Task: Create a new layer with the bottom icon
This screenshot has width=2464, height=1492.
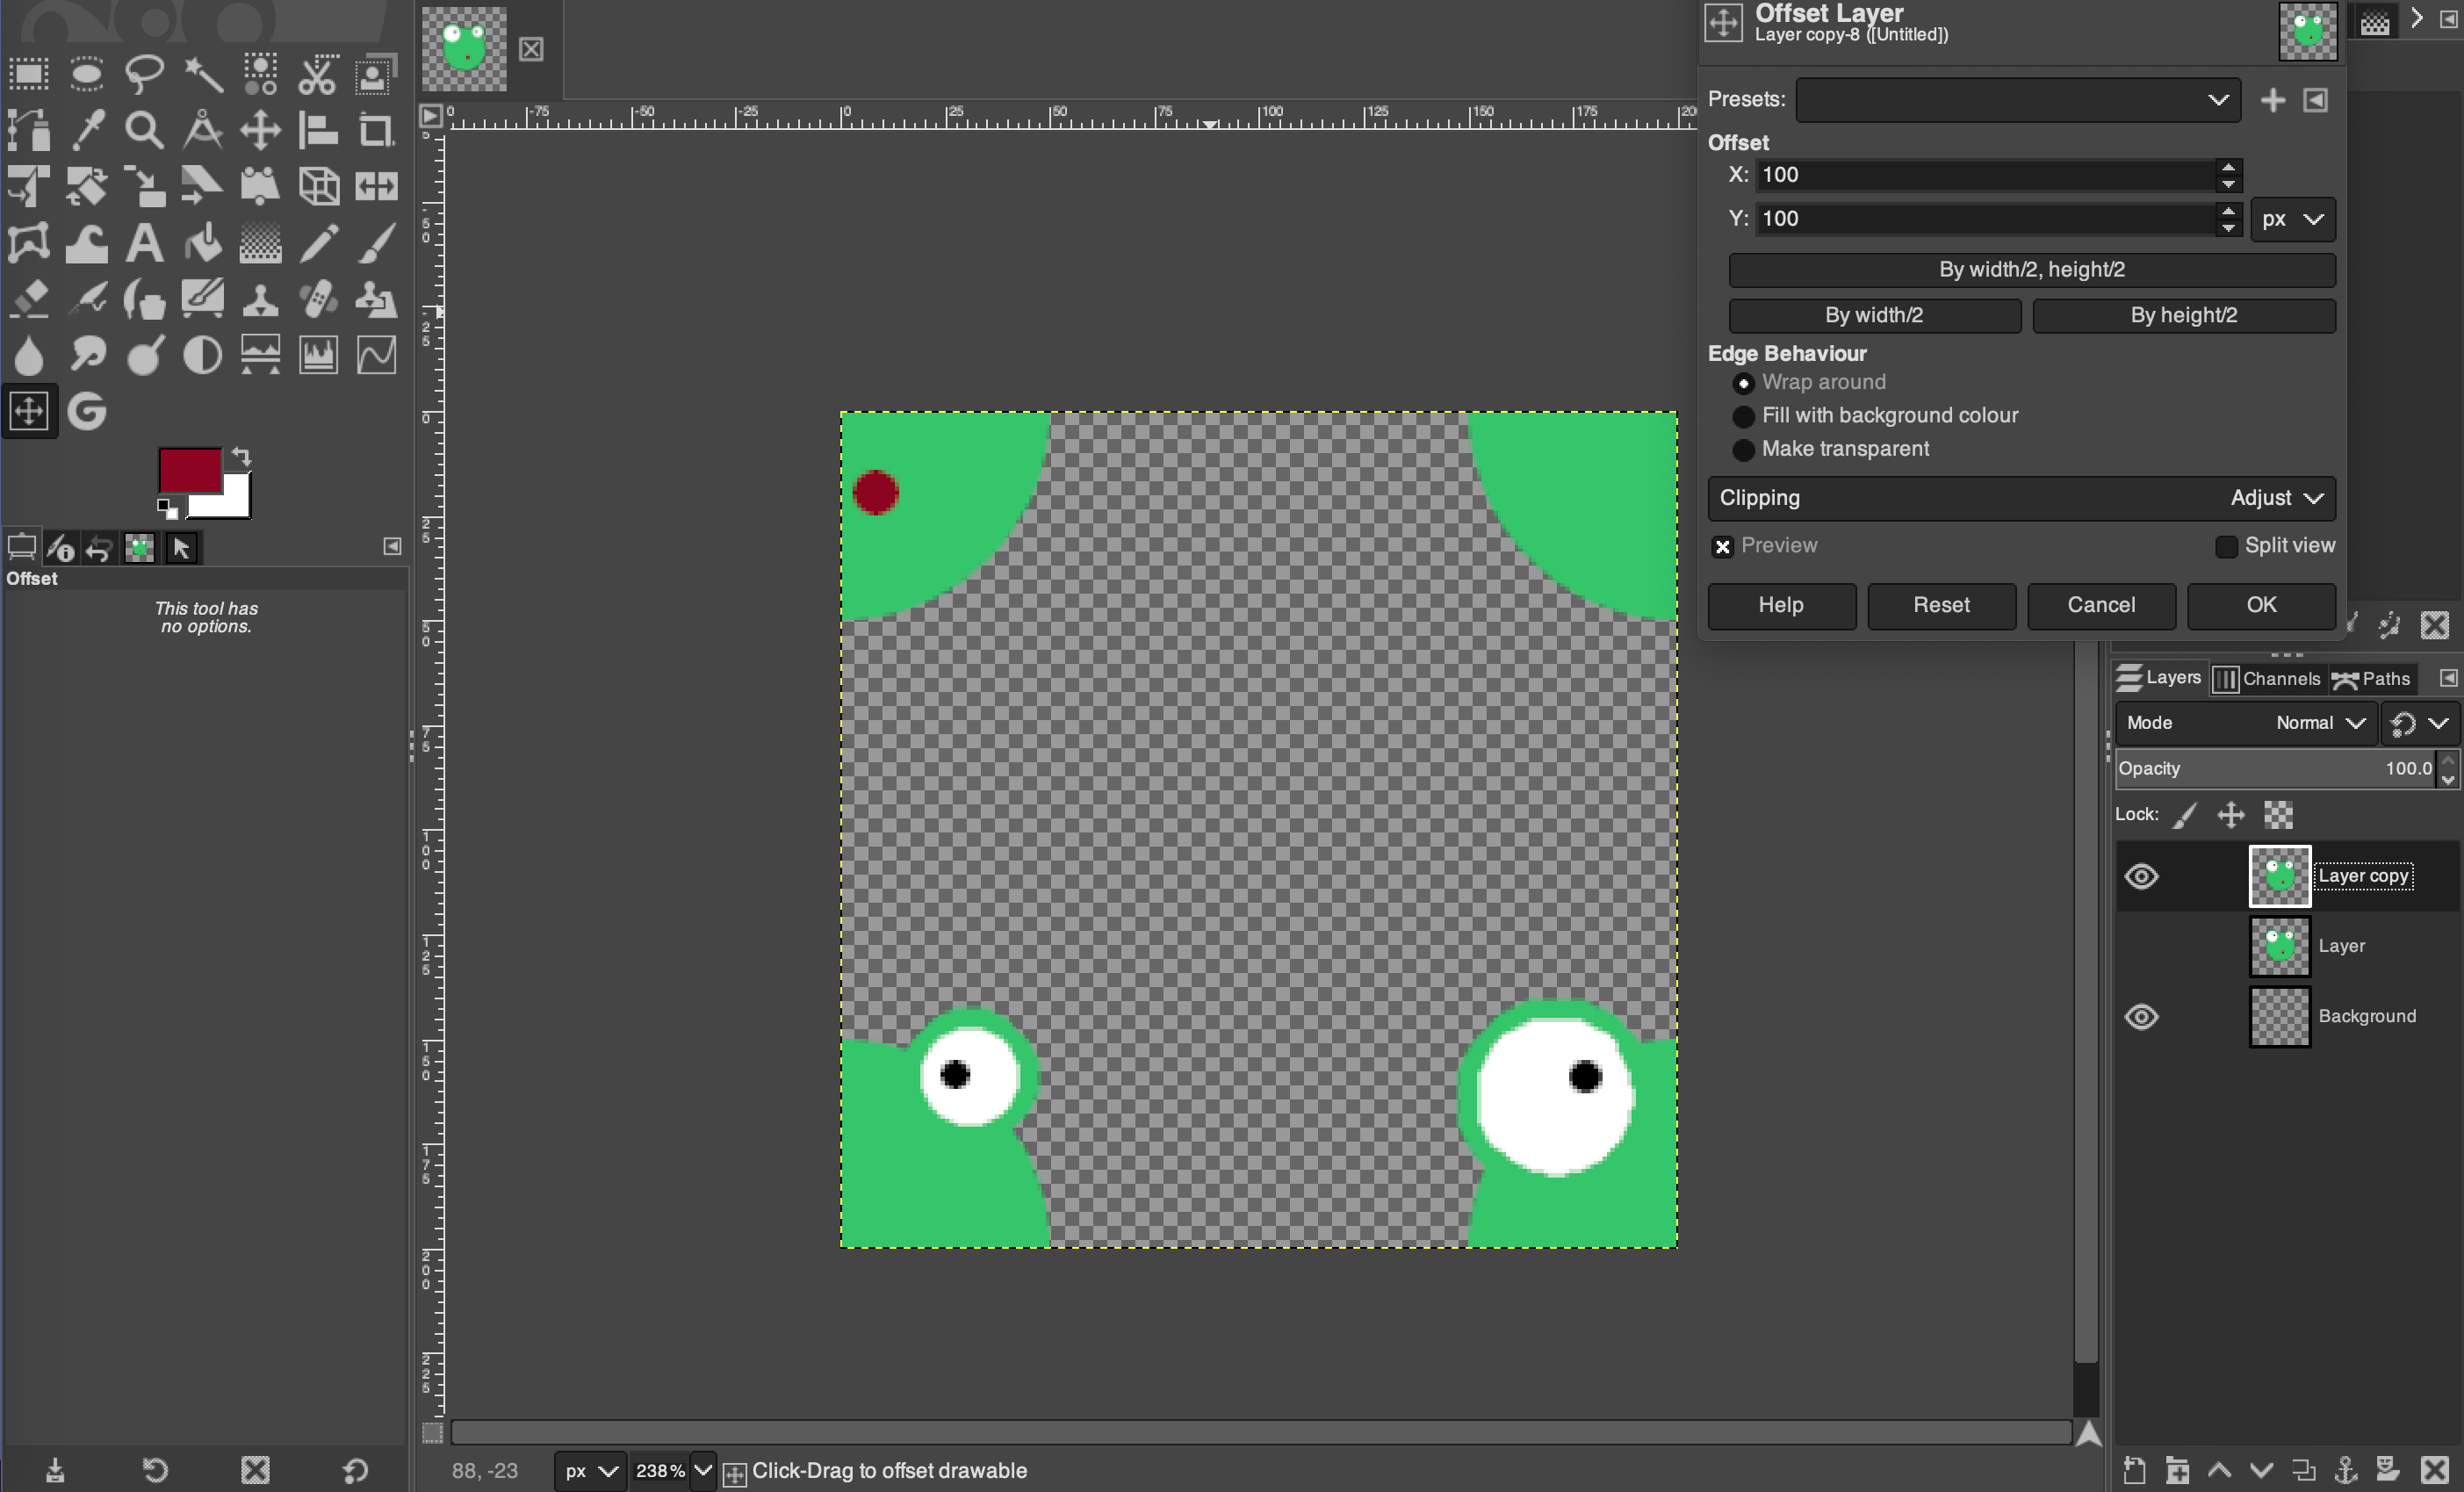Action: [x=2134, y=1470]
